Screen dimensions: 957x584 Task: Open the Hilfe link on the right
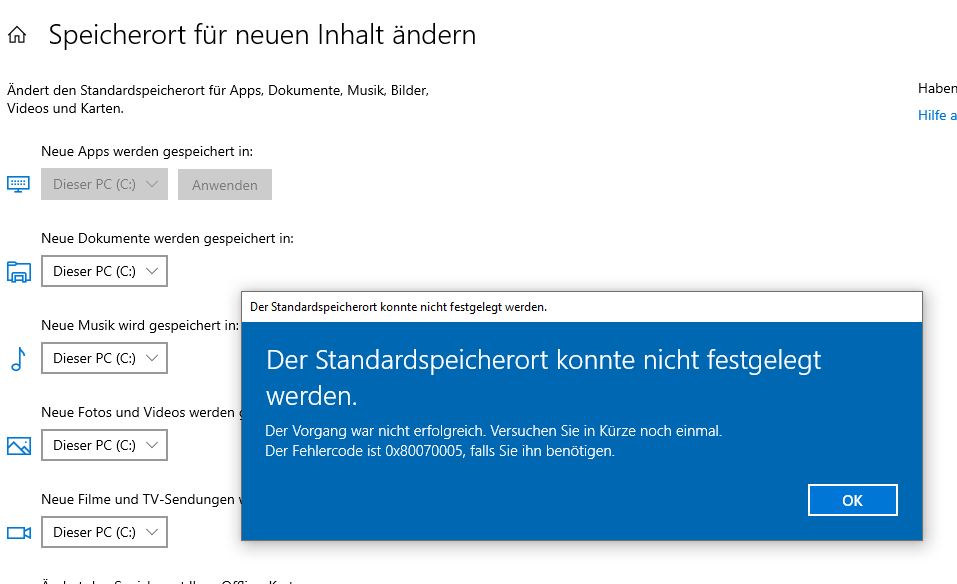pyautogui.click(x=937, y=115)
